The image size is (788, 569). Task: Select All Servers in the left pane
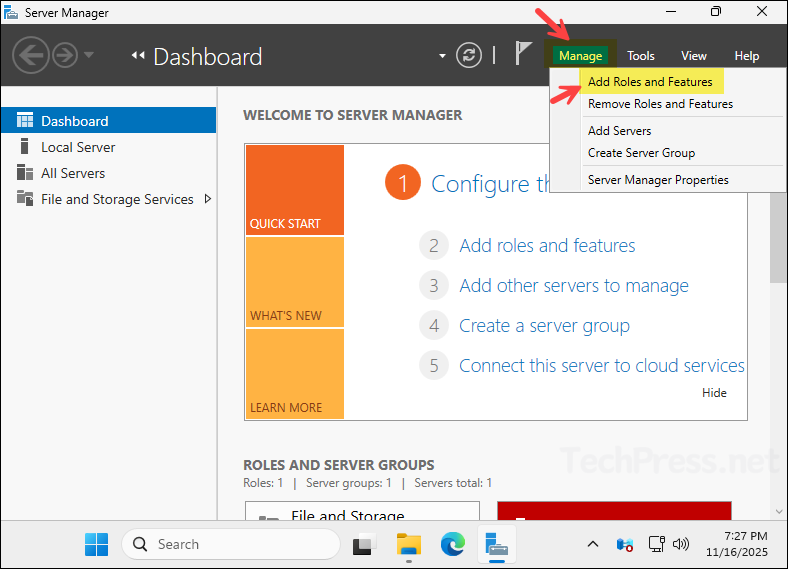[x=109, y=173]
